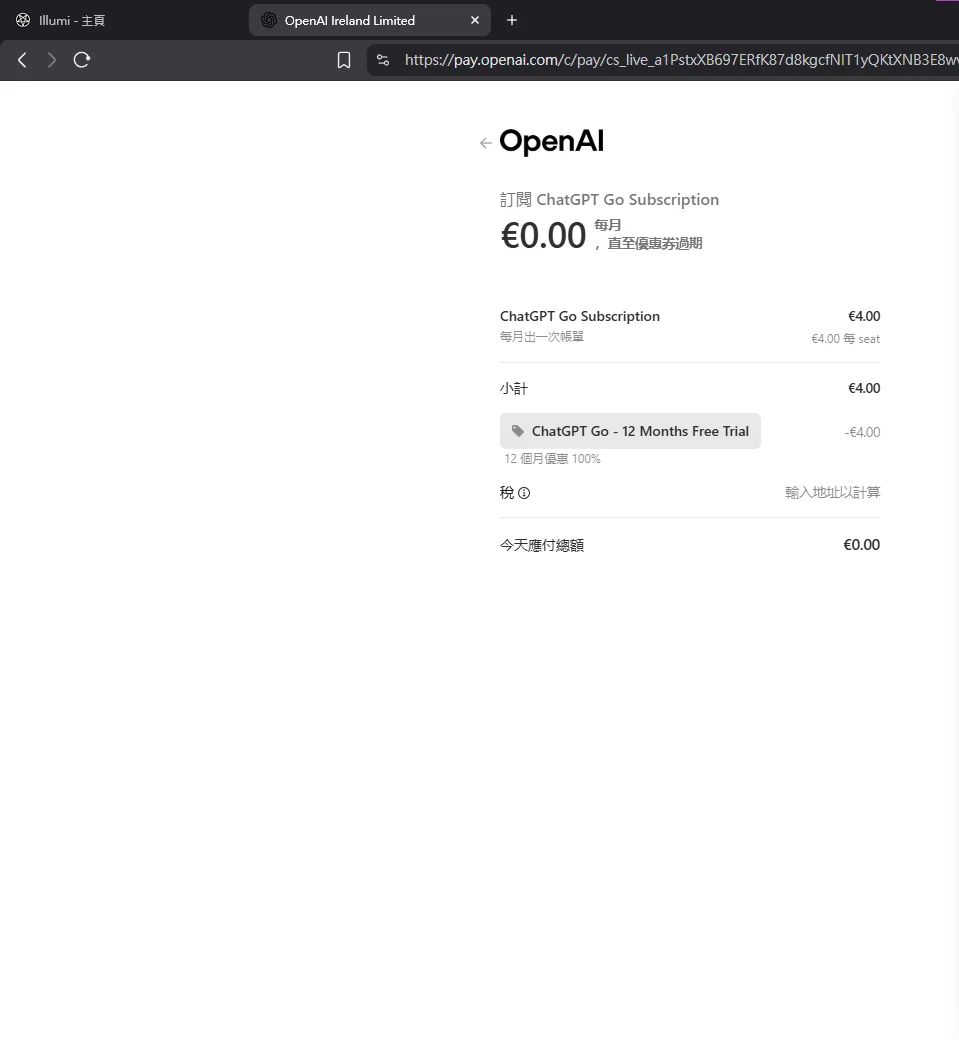
Task: Click the ChatGPT Go 12 Months Free Trial coupon
Action: pyautogui.click(x=630, y=431)
